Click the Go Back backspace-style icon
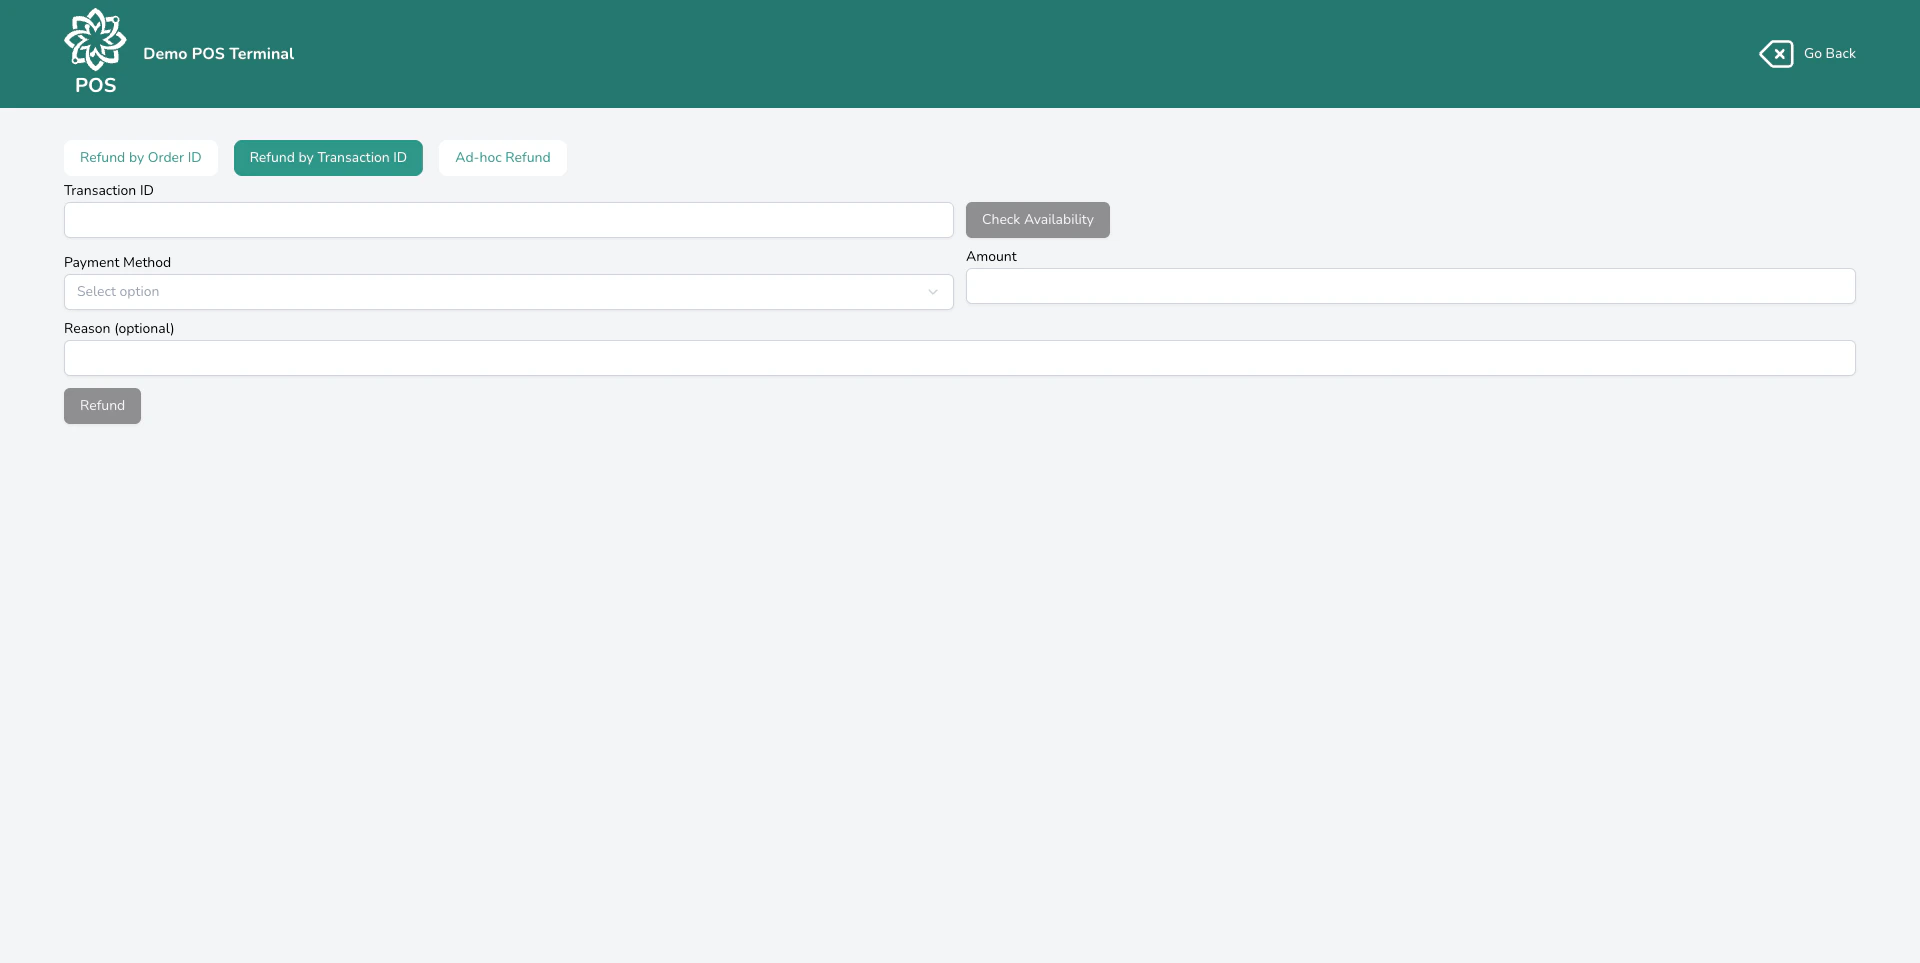This screenshot has height=963, width=1920. pos(1777,53)
